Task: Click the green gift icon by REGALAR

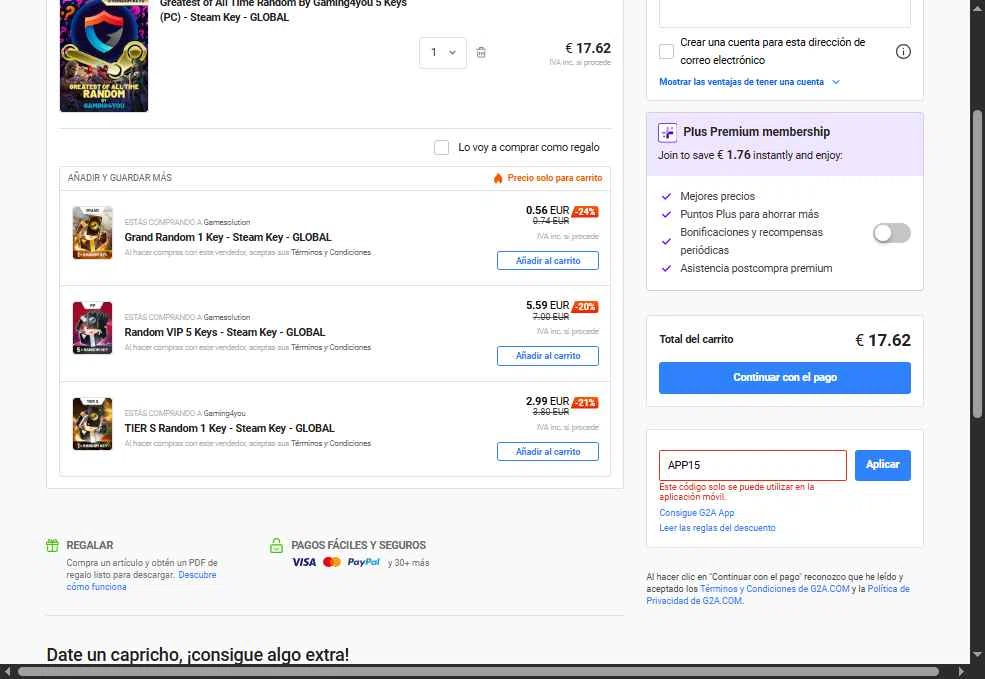Action: coord(53,545)
